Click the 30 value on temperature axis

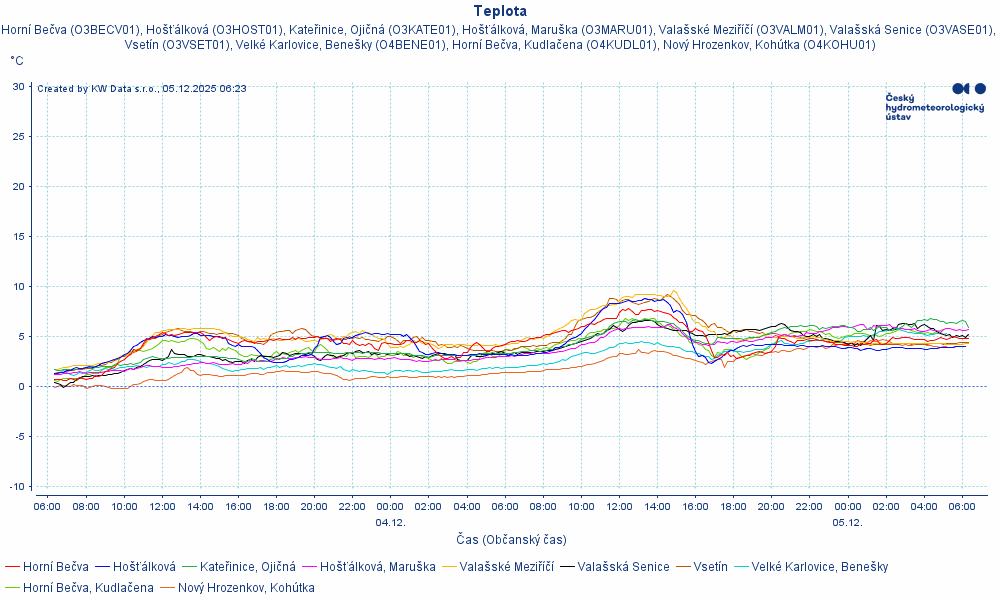(x=18, y=87)
